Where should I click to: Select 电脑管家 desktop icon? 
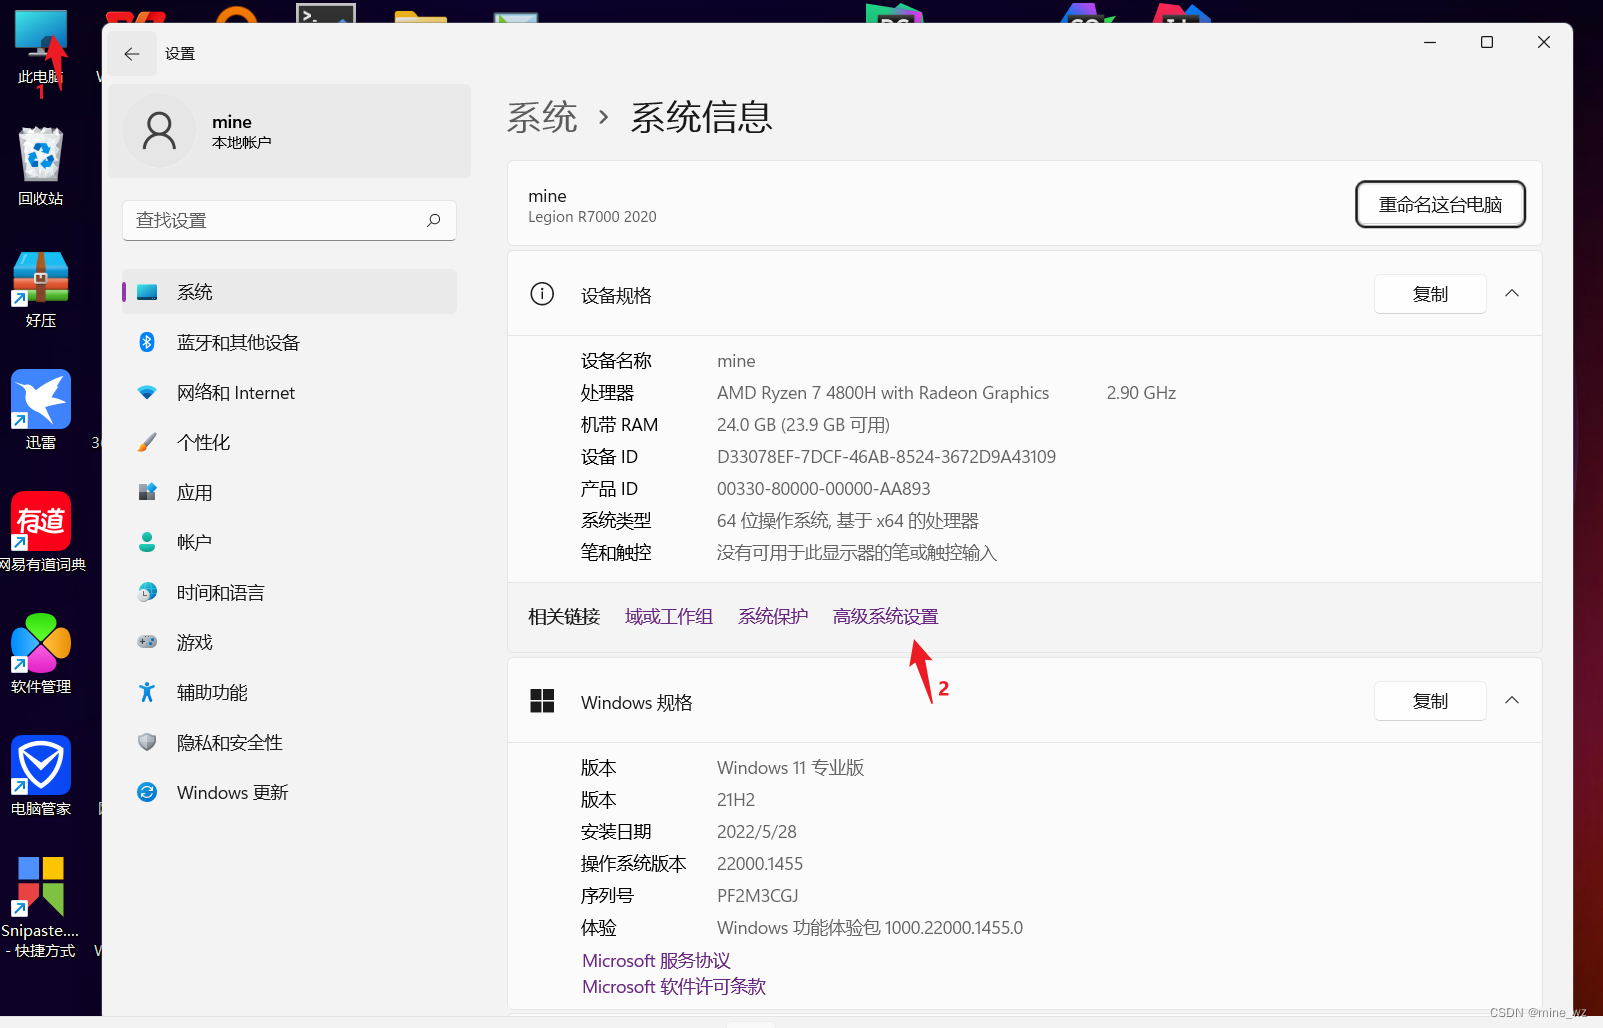click(x=41, y=776)
